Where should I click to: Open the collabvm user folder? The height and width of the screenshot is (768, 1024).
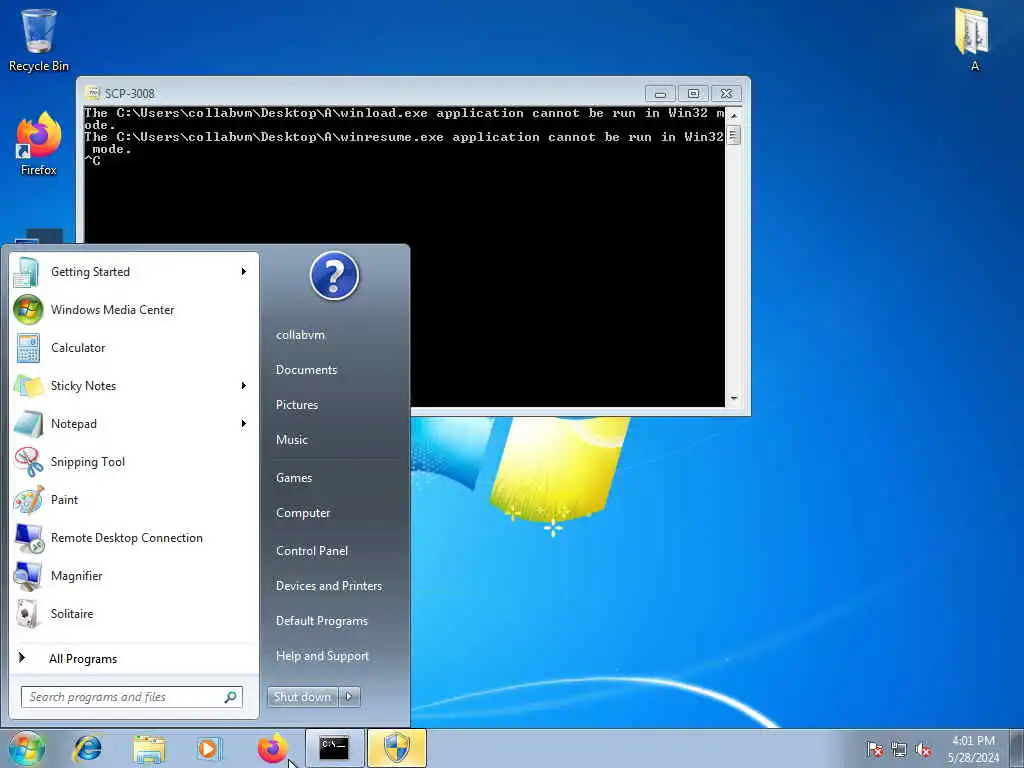[x=300, y=334]
